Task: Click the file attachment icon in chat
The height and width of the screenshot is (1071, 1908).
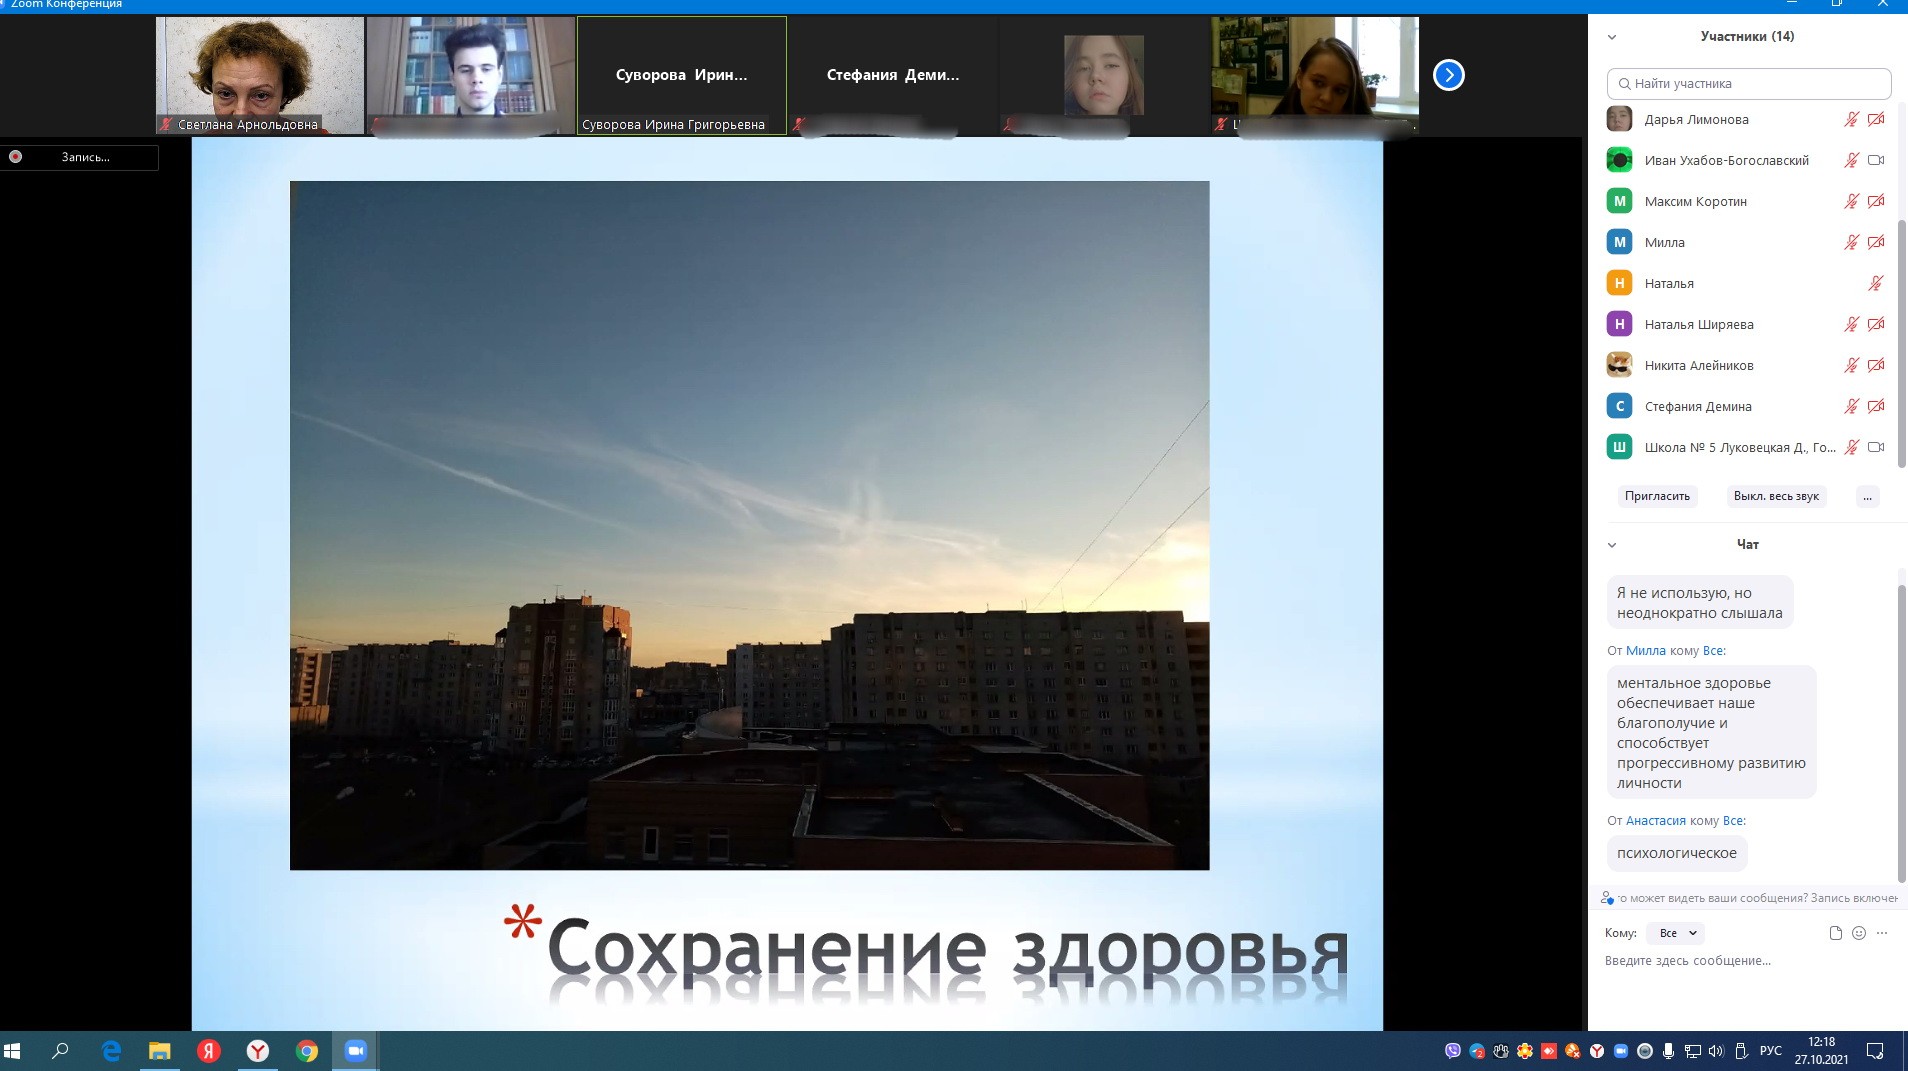Action: coord(1835,933)
